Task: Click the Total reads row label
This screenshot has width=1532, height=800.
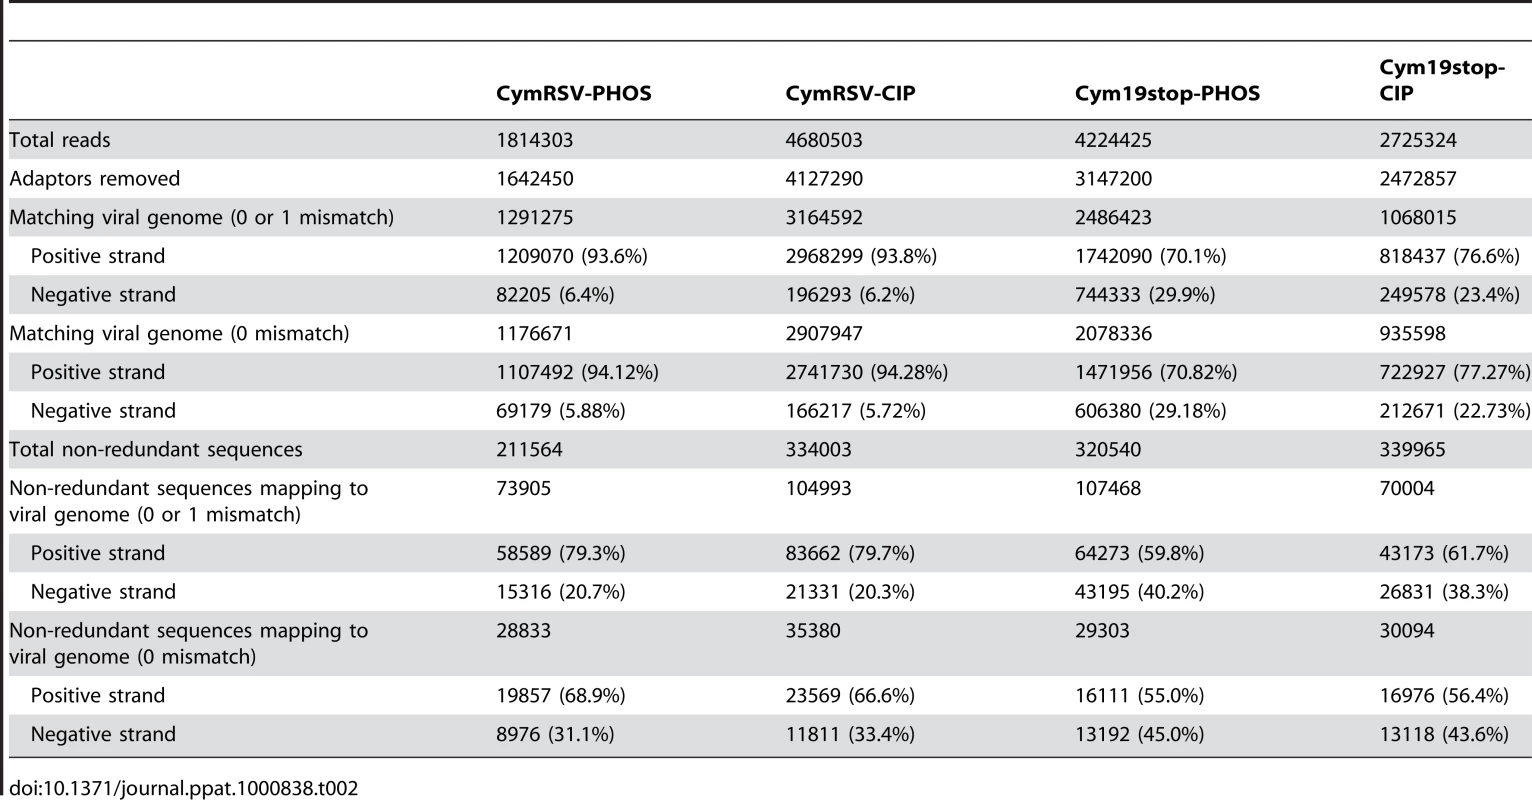Action: [60, 140]
